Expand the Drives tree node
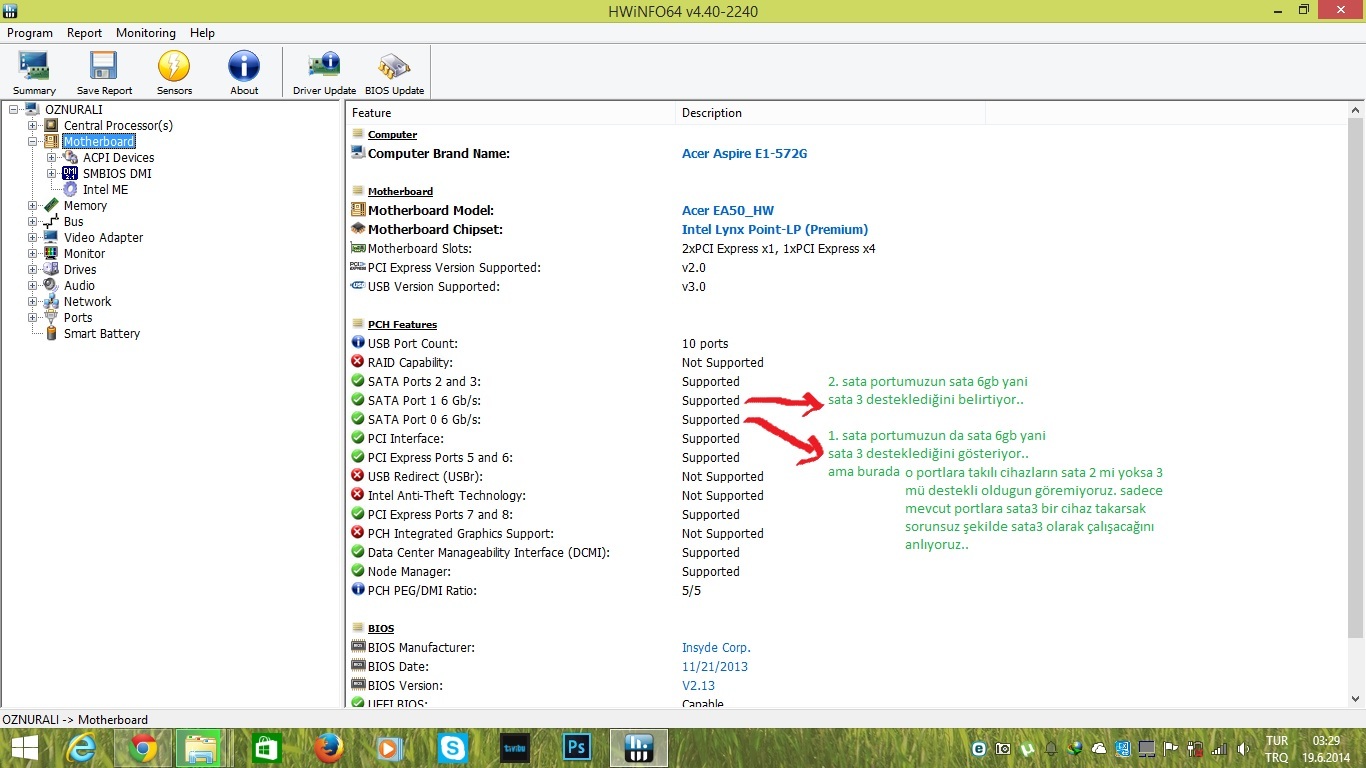The width and height of the screenshot is (1366, 768). point(33,269)
